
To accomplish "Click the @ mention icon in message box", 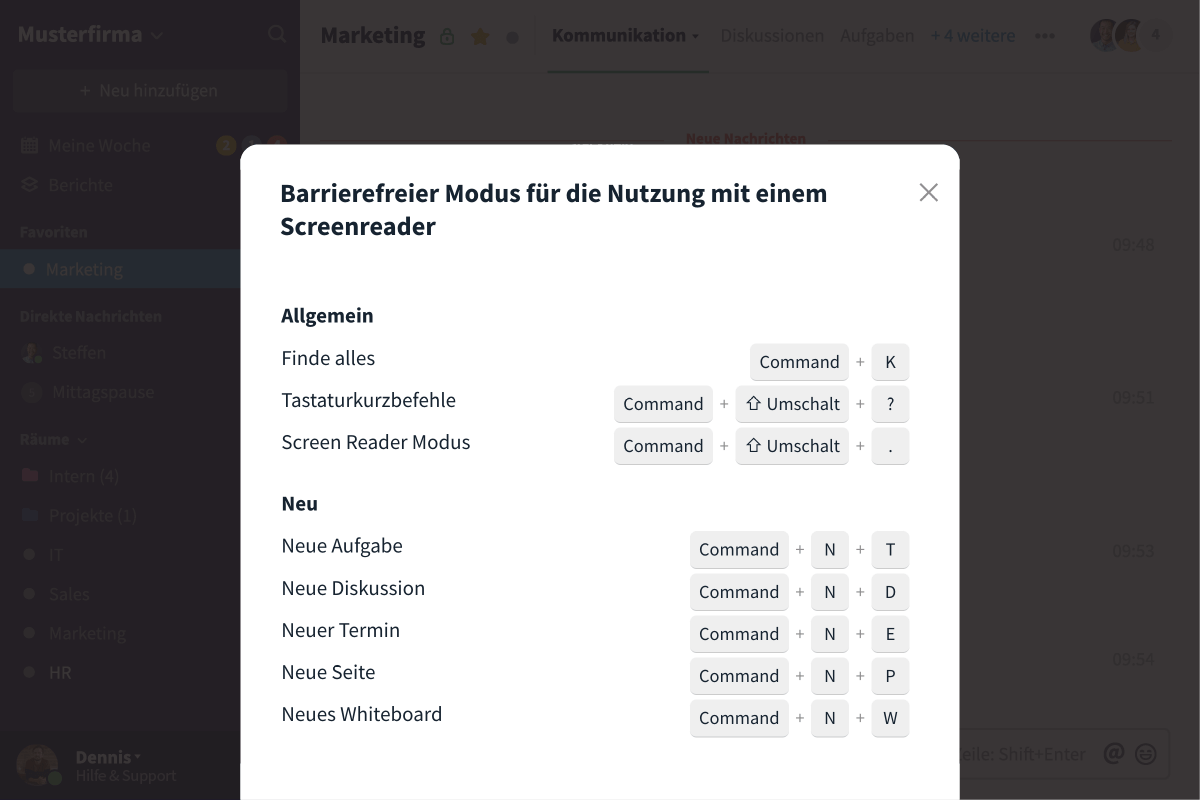I will click(x=1113, y=753).
